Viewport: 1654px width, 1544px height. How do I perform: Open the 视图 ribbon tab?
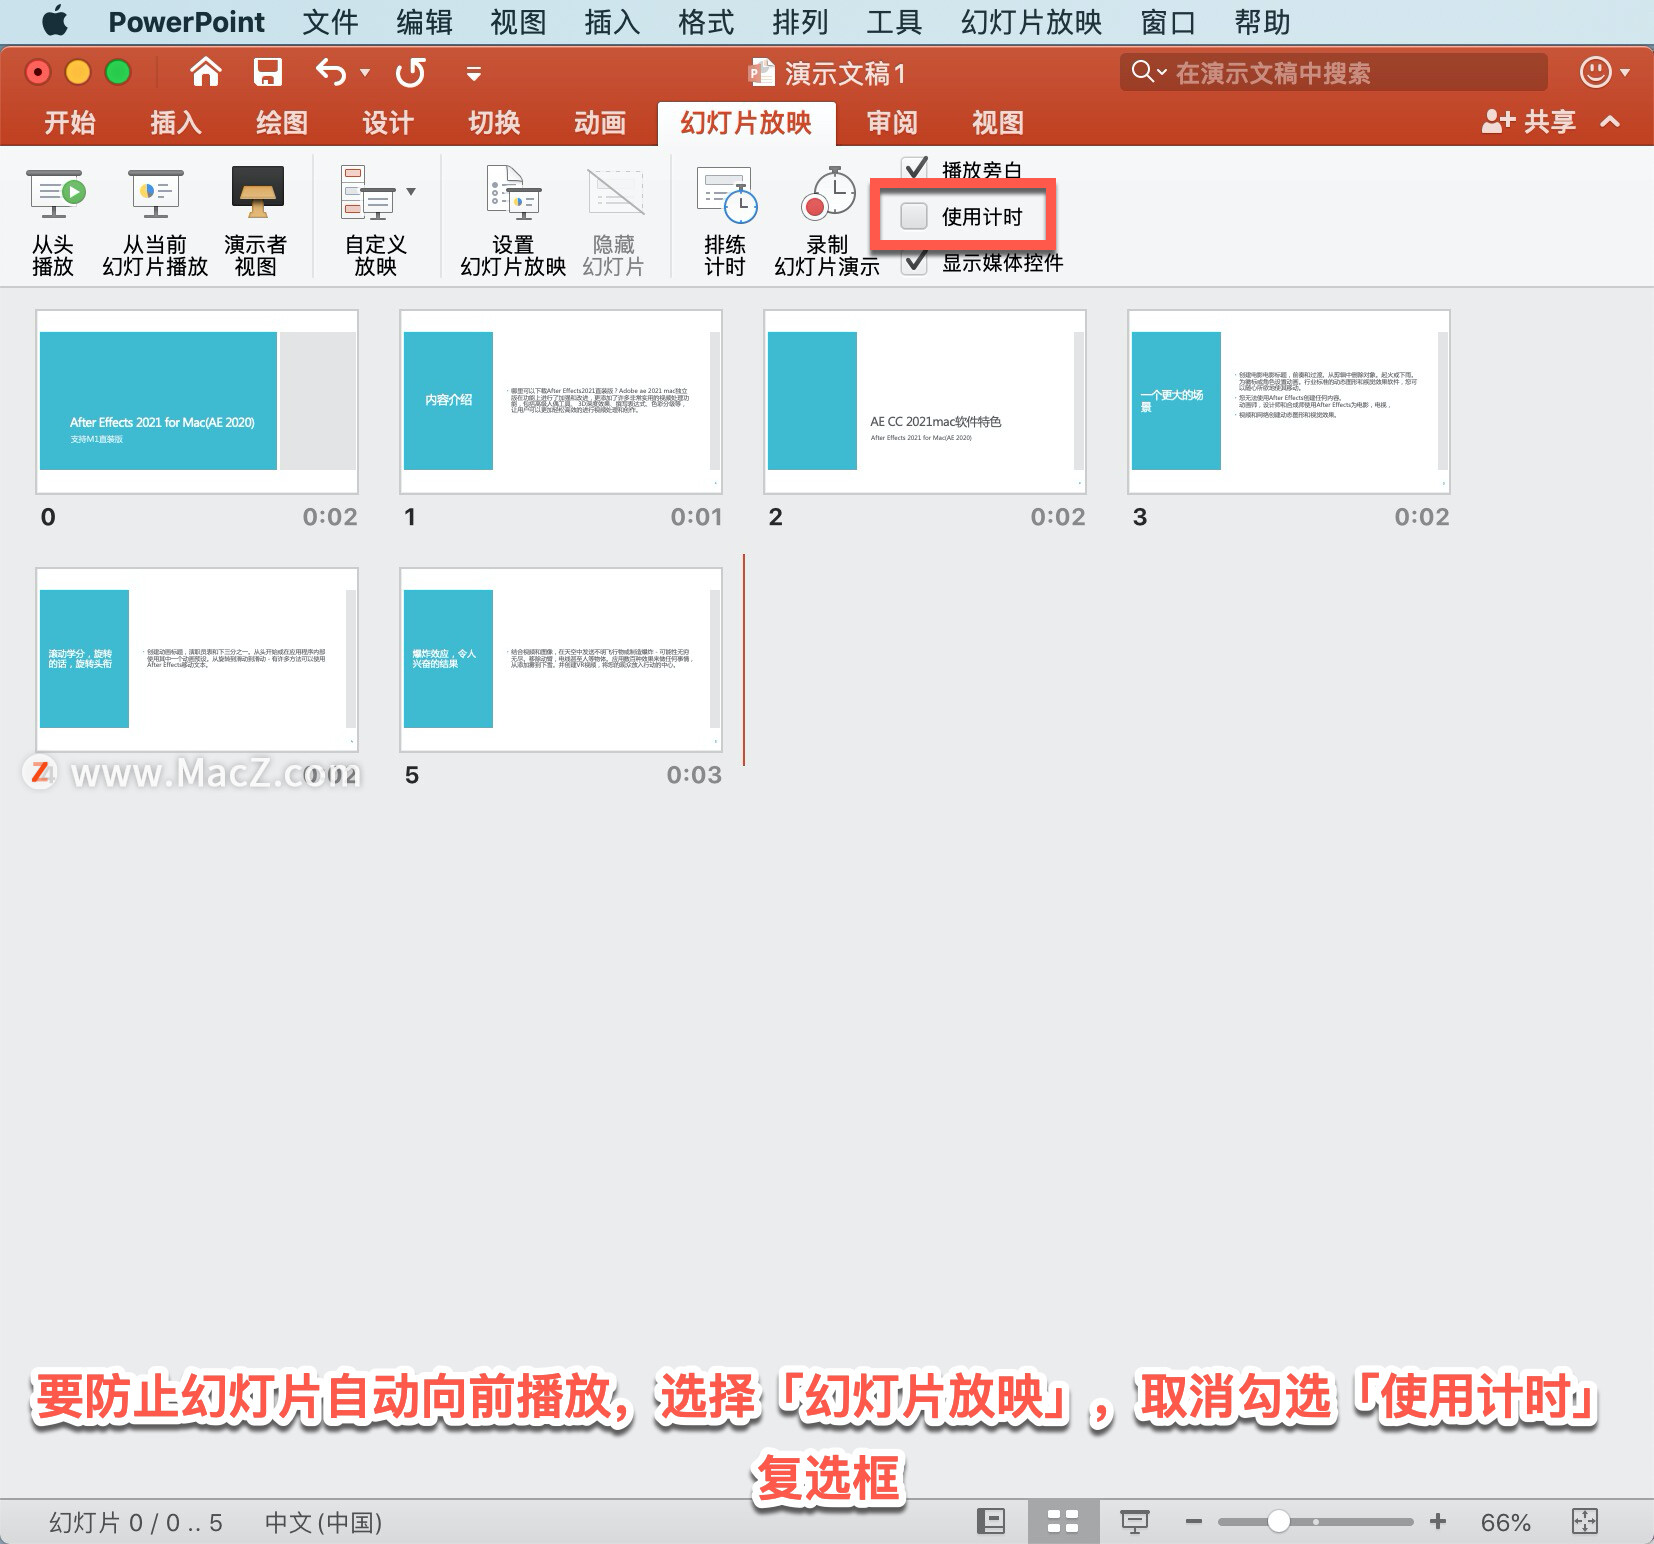click(x=998, y=122)
